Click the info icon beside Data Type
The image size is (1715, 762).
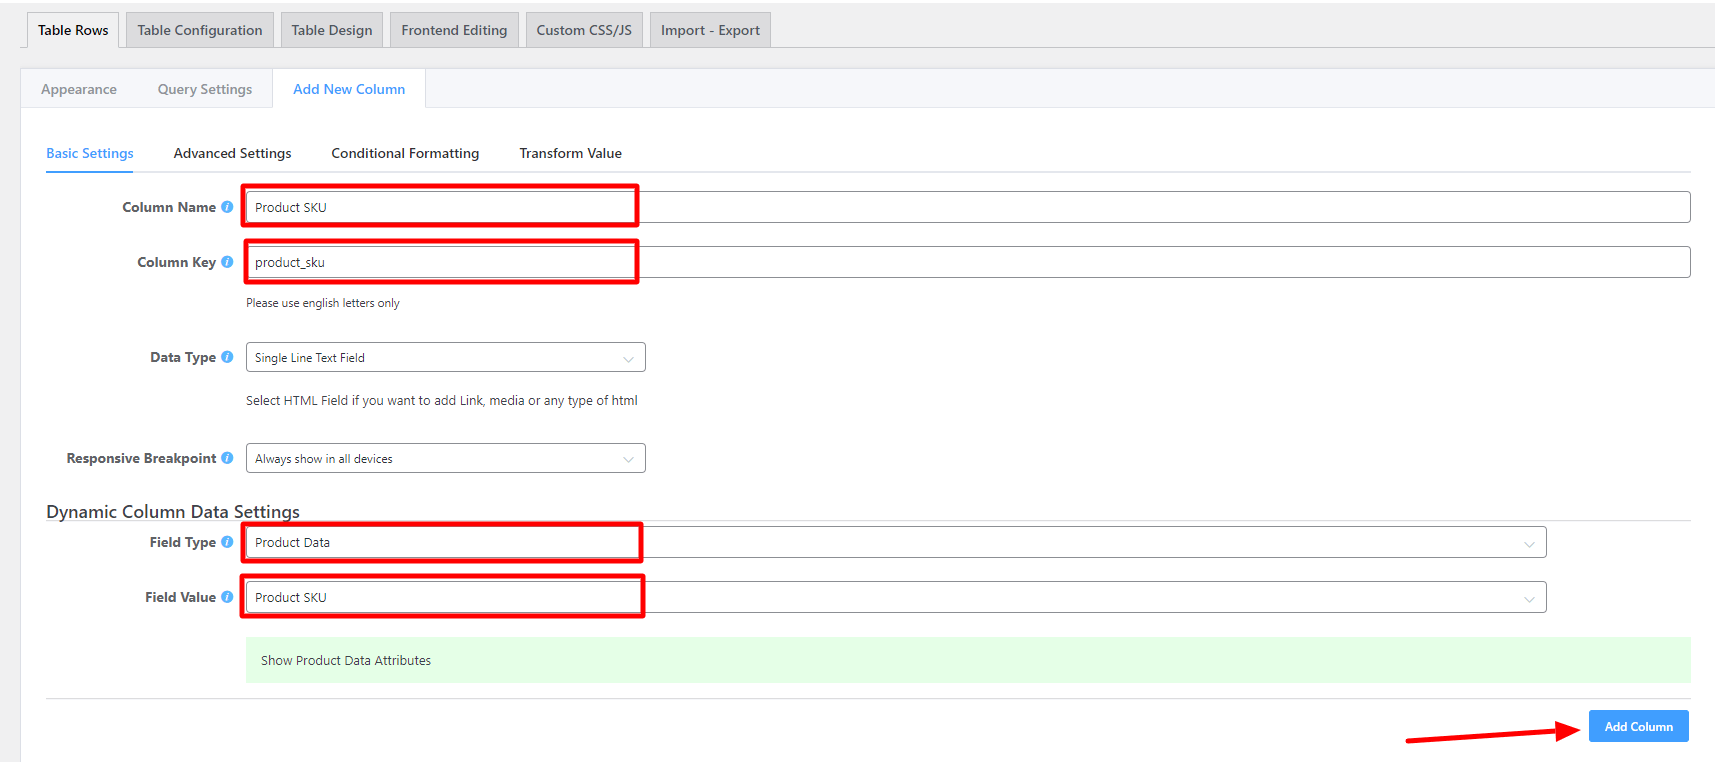pyautogui.click(x=227, y=357)
